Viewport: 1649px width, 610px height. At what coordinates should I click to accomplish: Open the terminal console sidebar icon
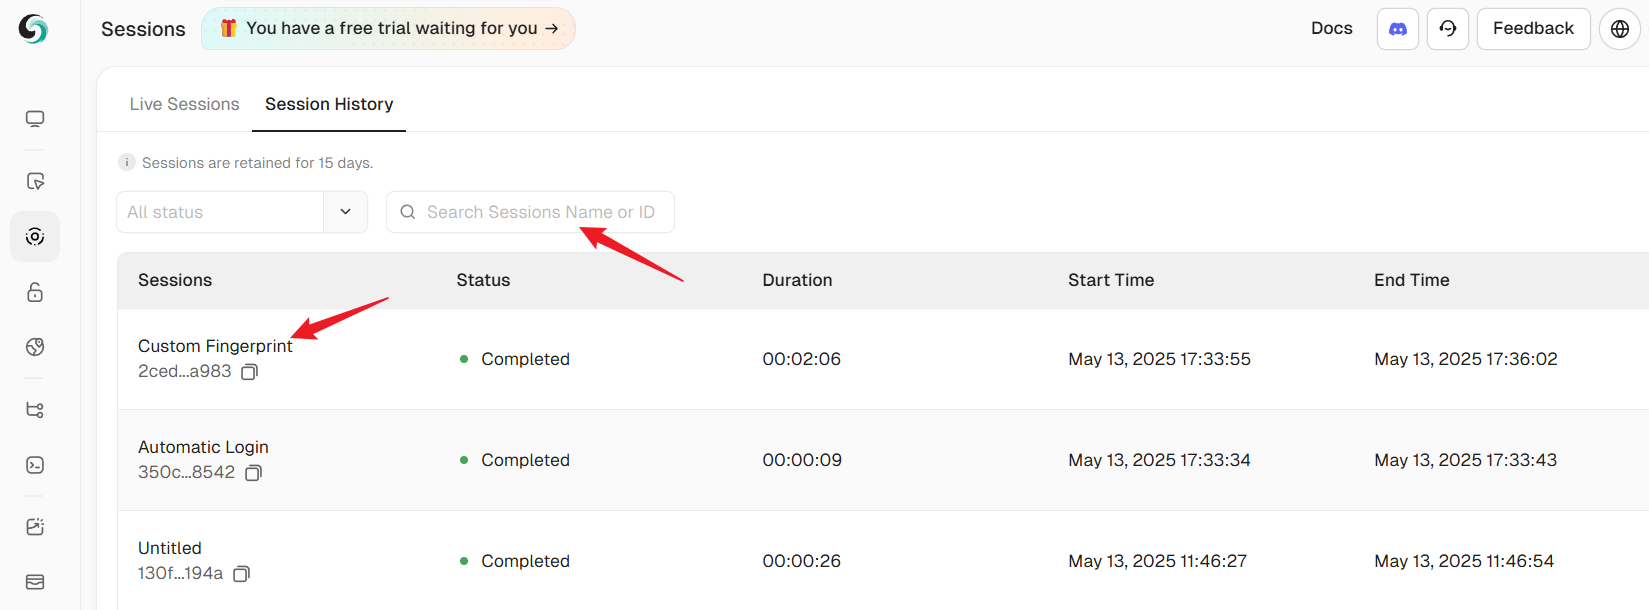pos(35,465)
